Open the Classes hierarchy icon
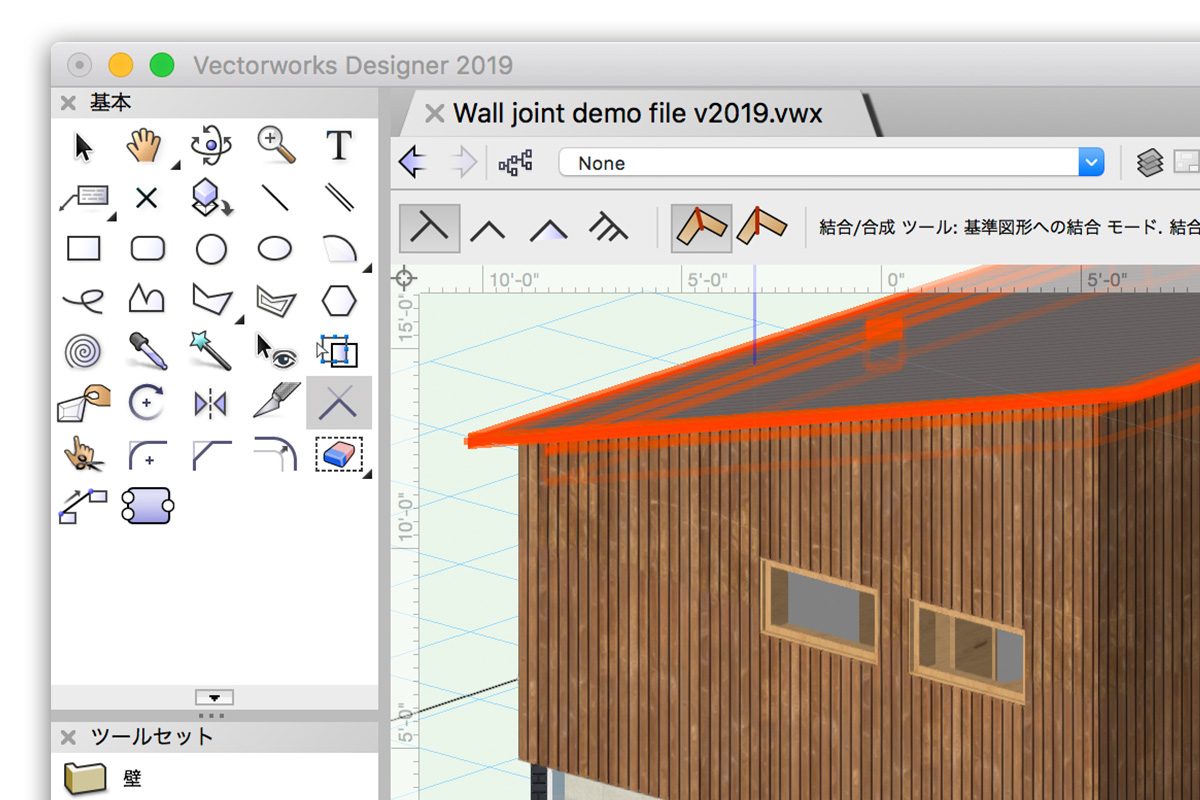Image resolution: width=1200 pixels, height=800 pixels. (516, 162)
